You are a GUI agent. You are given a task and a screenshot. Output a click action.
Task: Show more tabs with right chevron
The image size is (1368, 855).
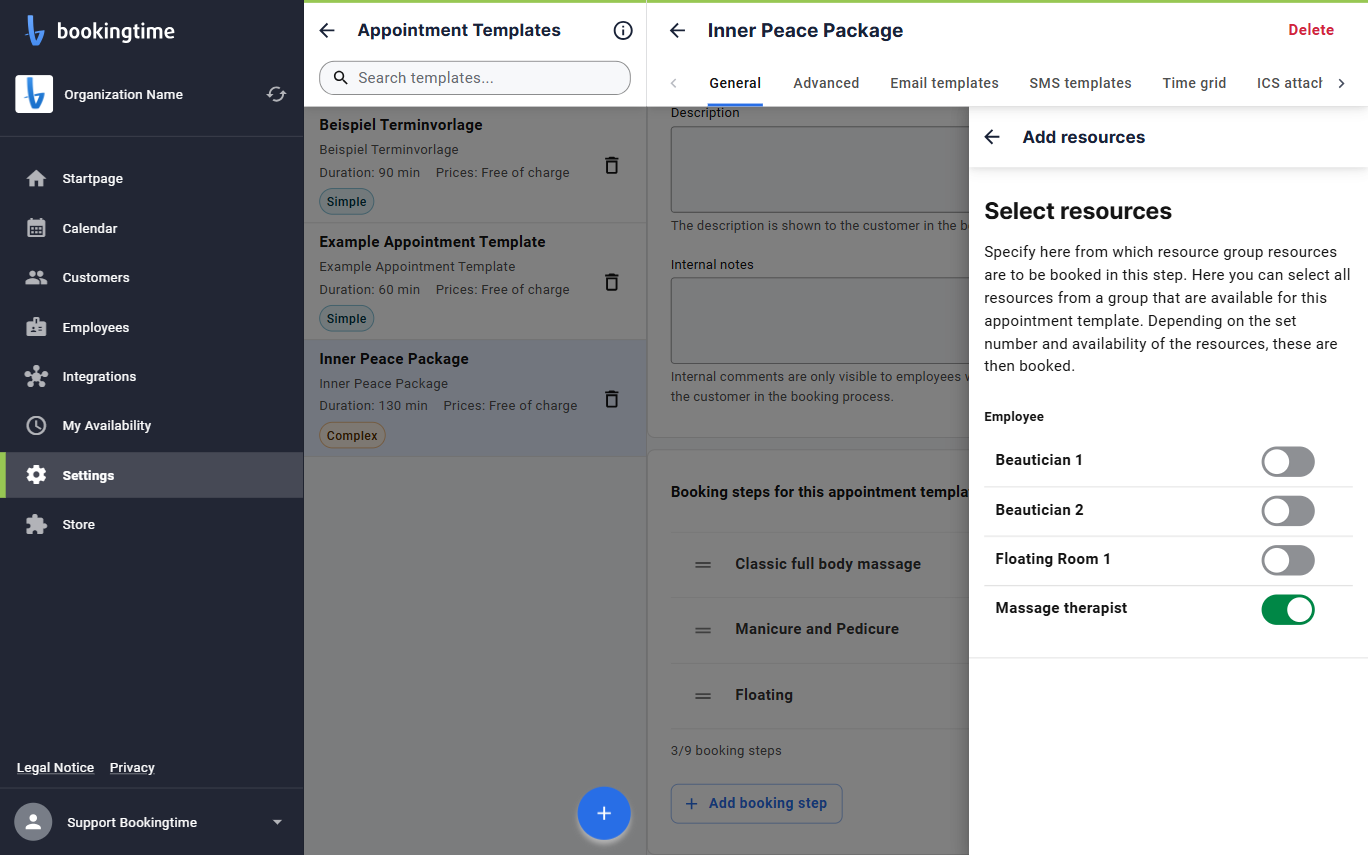(1342, 83)
